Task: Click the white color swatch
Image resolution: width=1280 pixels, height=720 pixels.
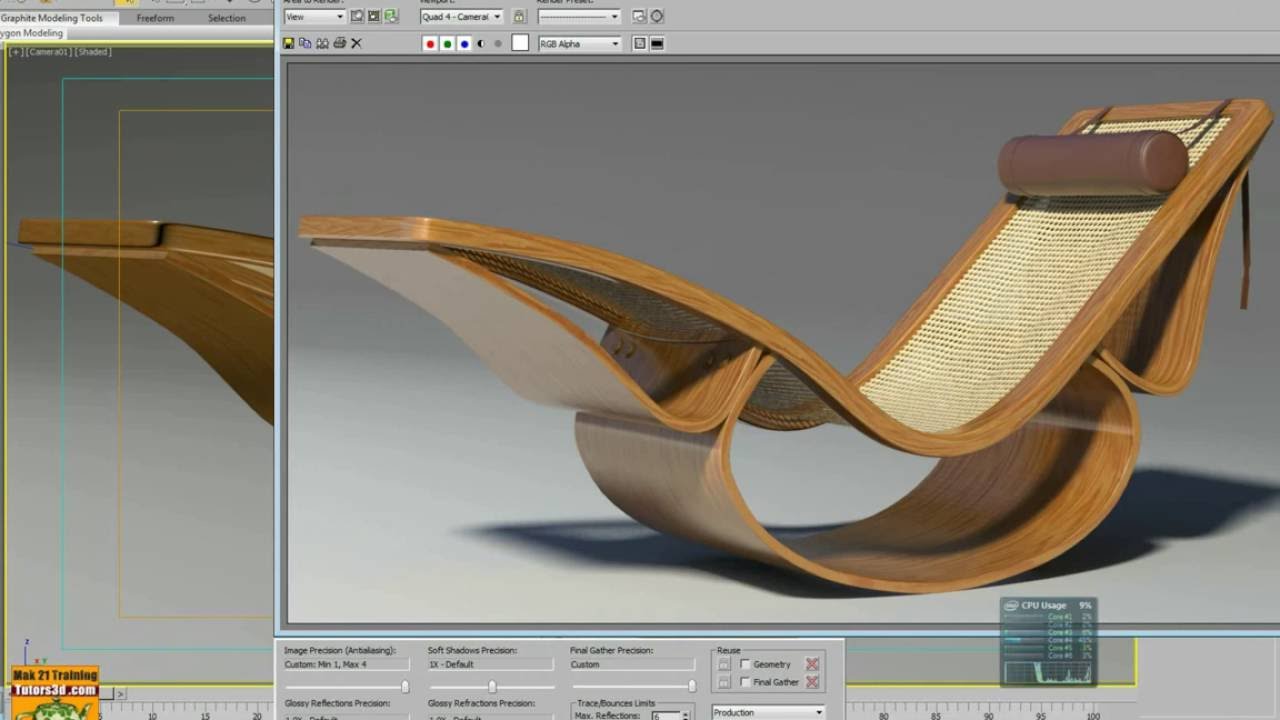Action: tap(520, 43)
